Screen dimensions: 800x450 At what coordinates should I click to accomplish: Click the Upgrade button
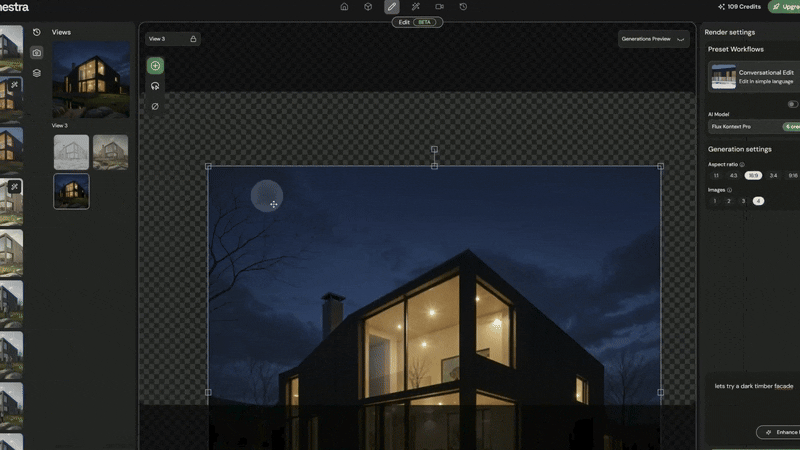click(784, 7)
